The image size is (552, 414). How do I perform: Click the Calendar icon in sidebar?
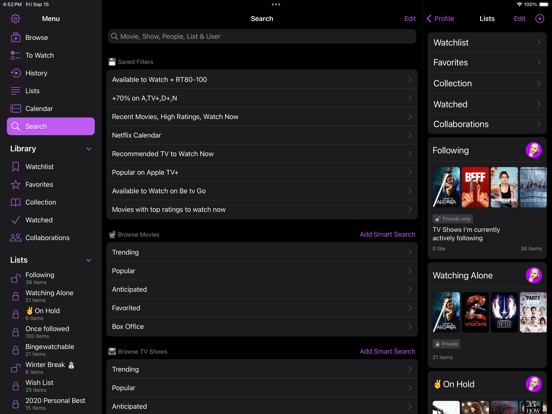coord(15,108)
